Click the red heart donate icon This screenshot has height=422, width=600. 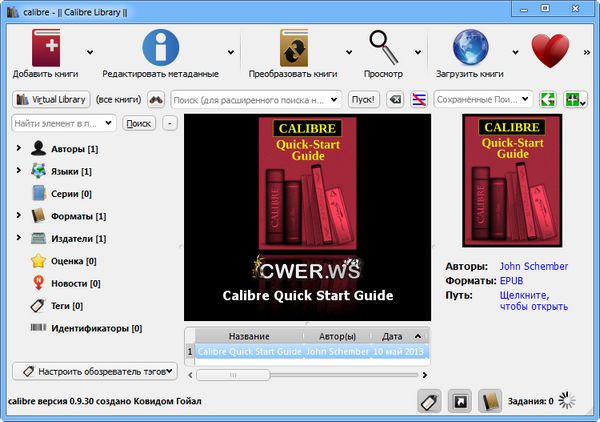coord(550,49)
